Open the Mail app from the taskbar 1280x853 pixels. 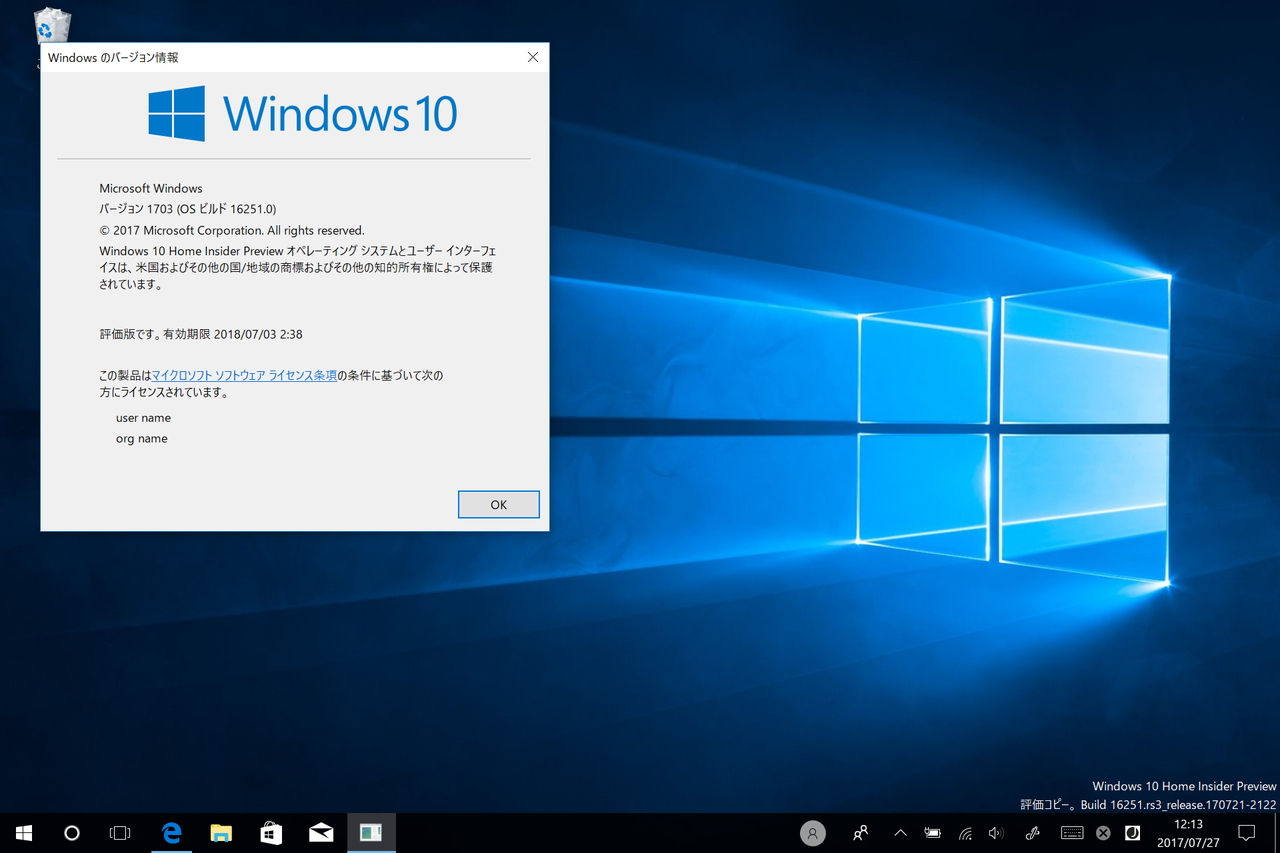click(321, 832)
